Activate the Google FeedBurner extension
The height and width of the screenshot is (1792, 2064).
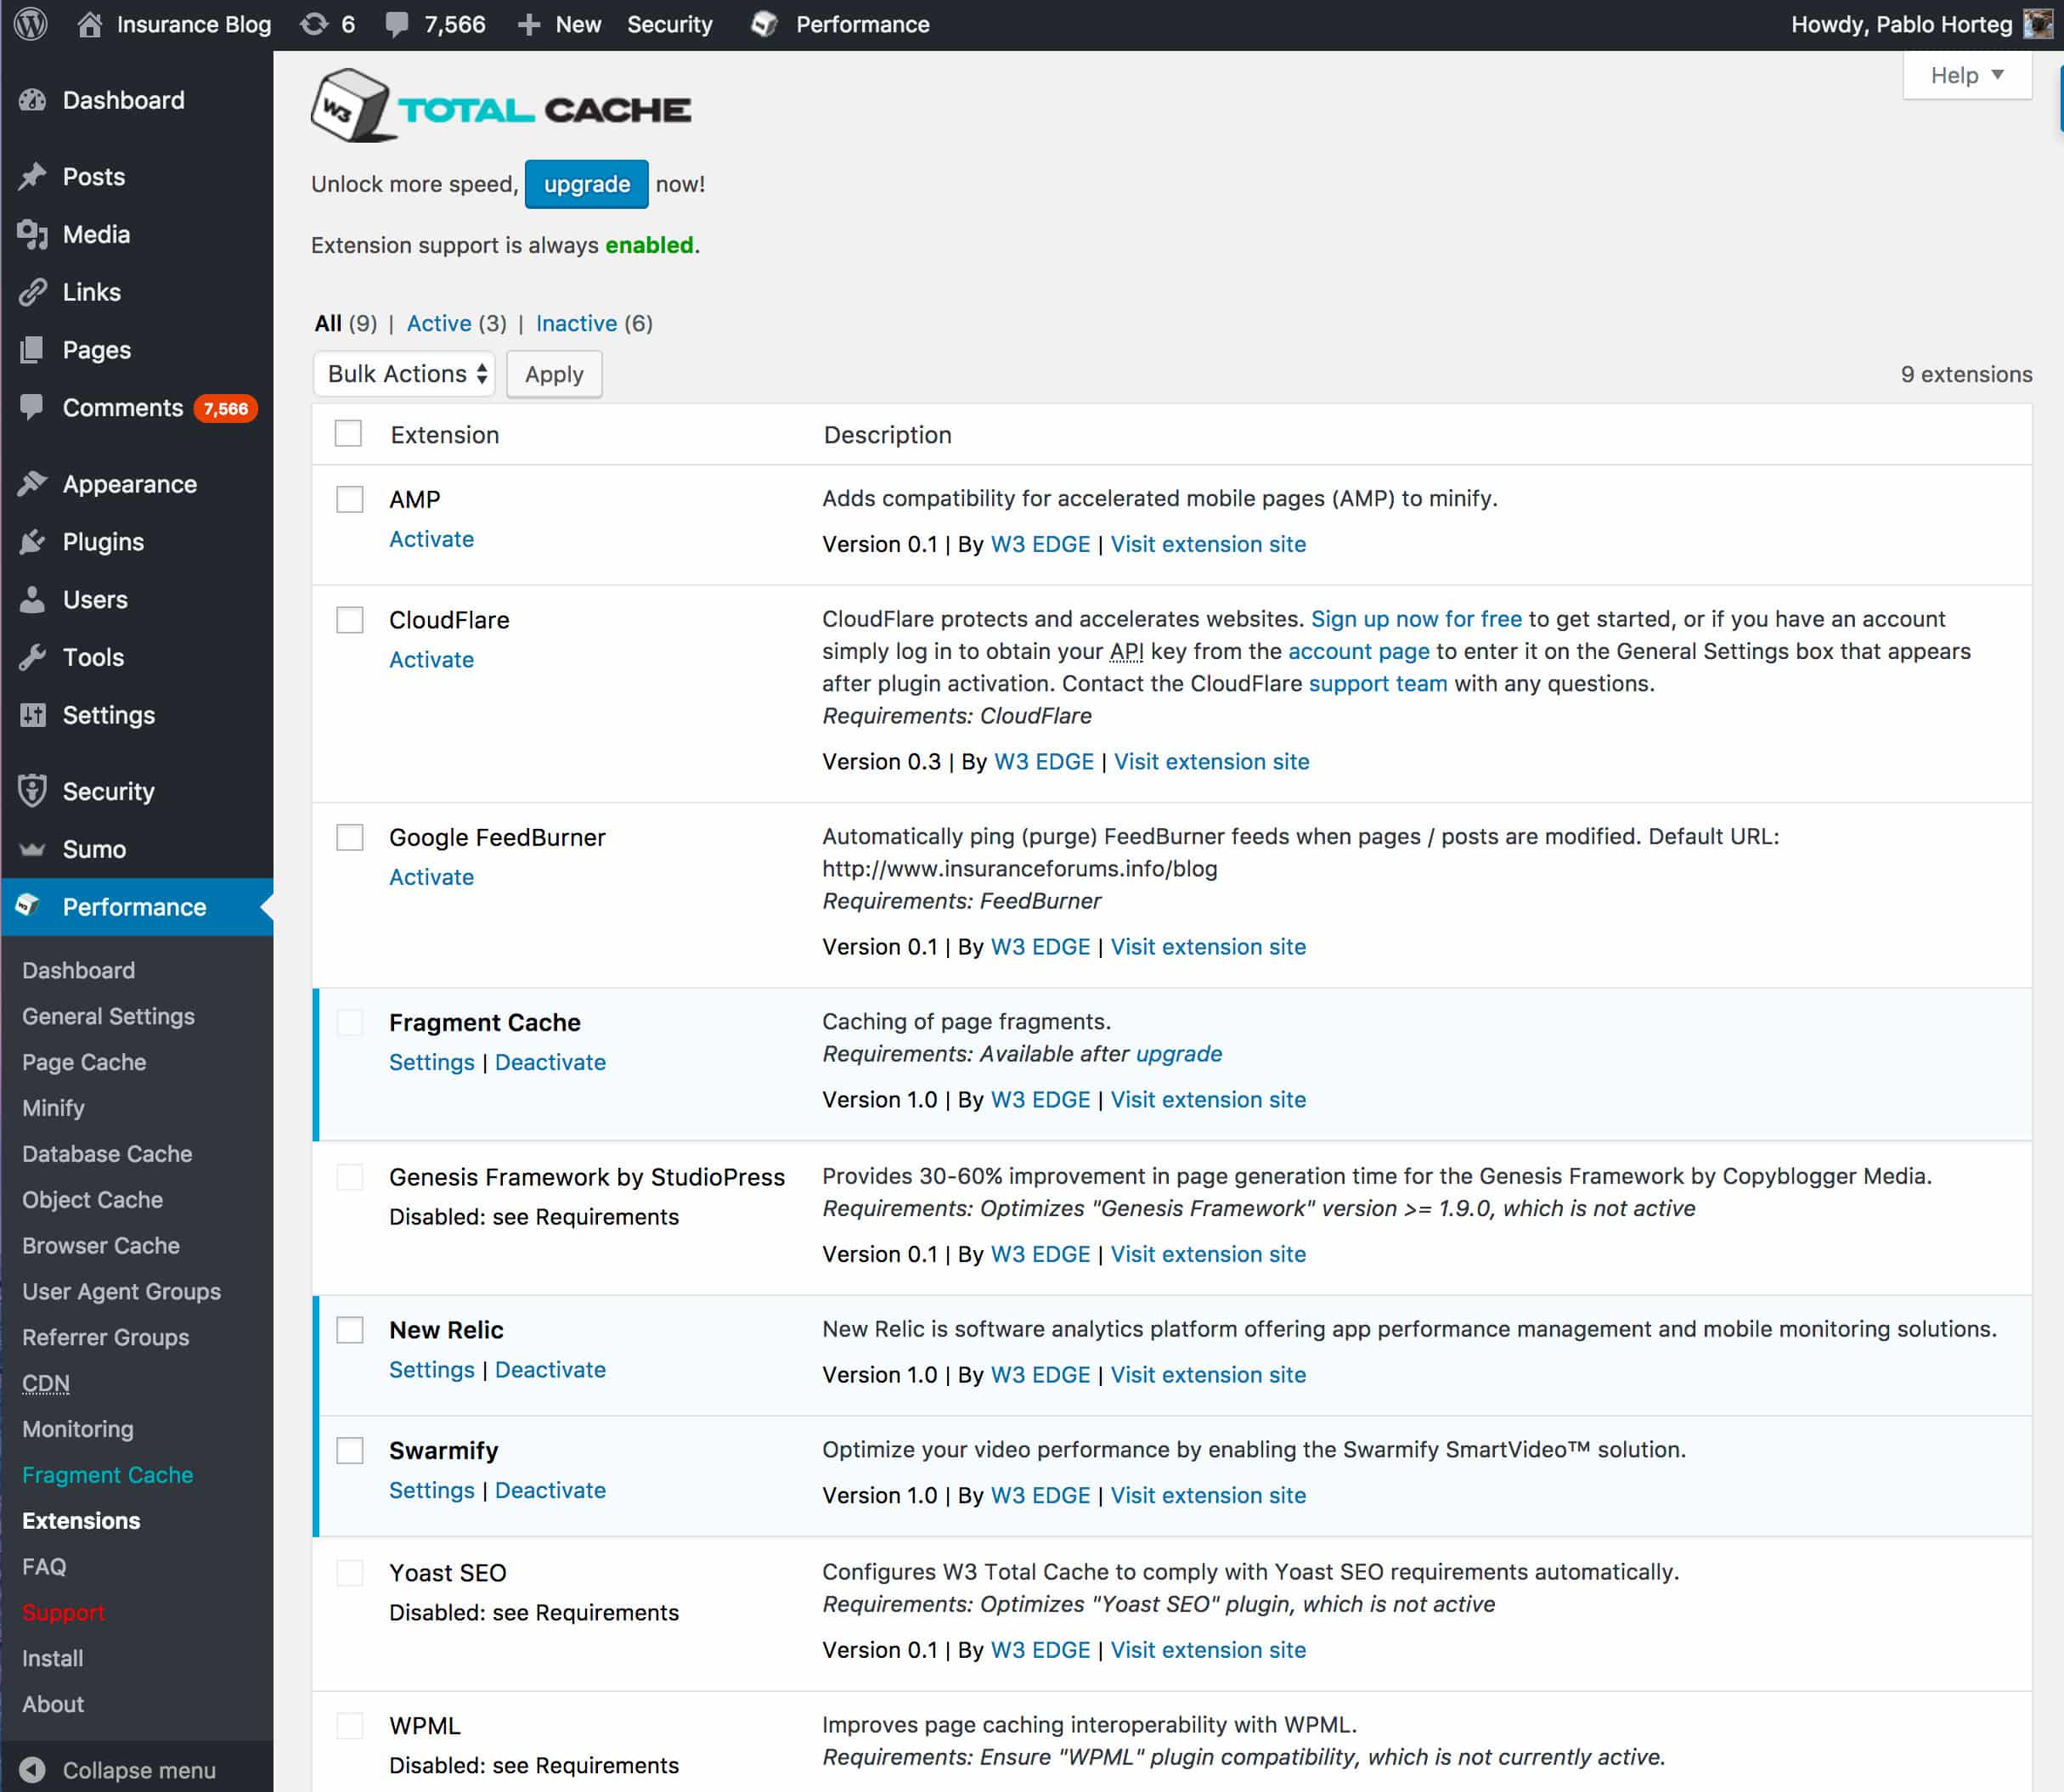[x=431, y=877]
